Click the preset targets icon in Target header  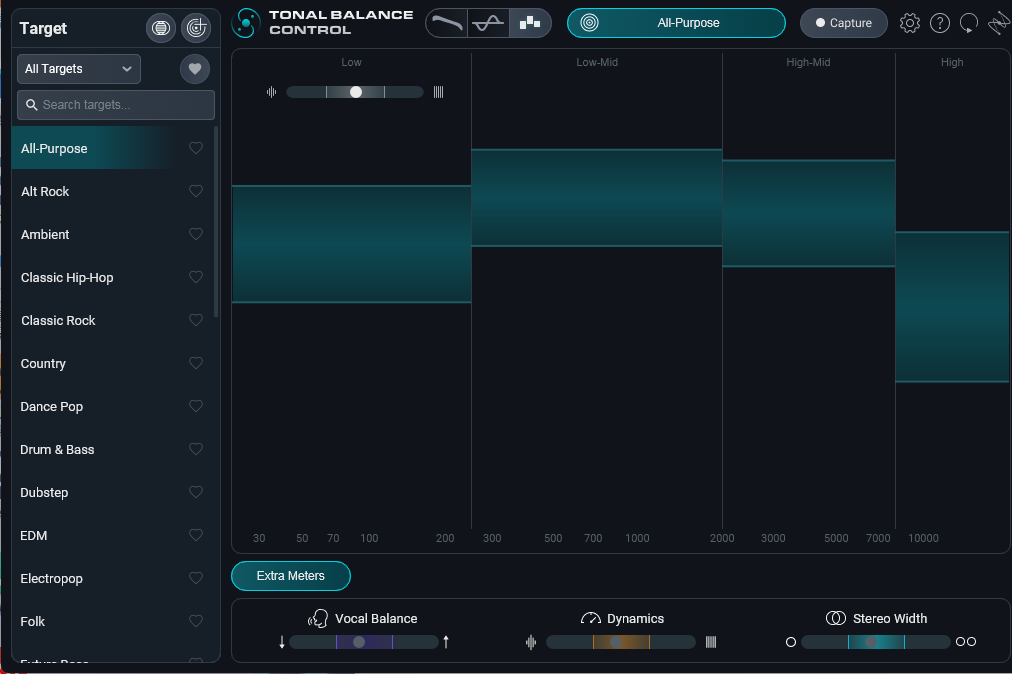161,28
